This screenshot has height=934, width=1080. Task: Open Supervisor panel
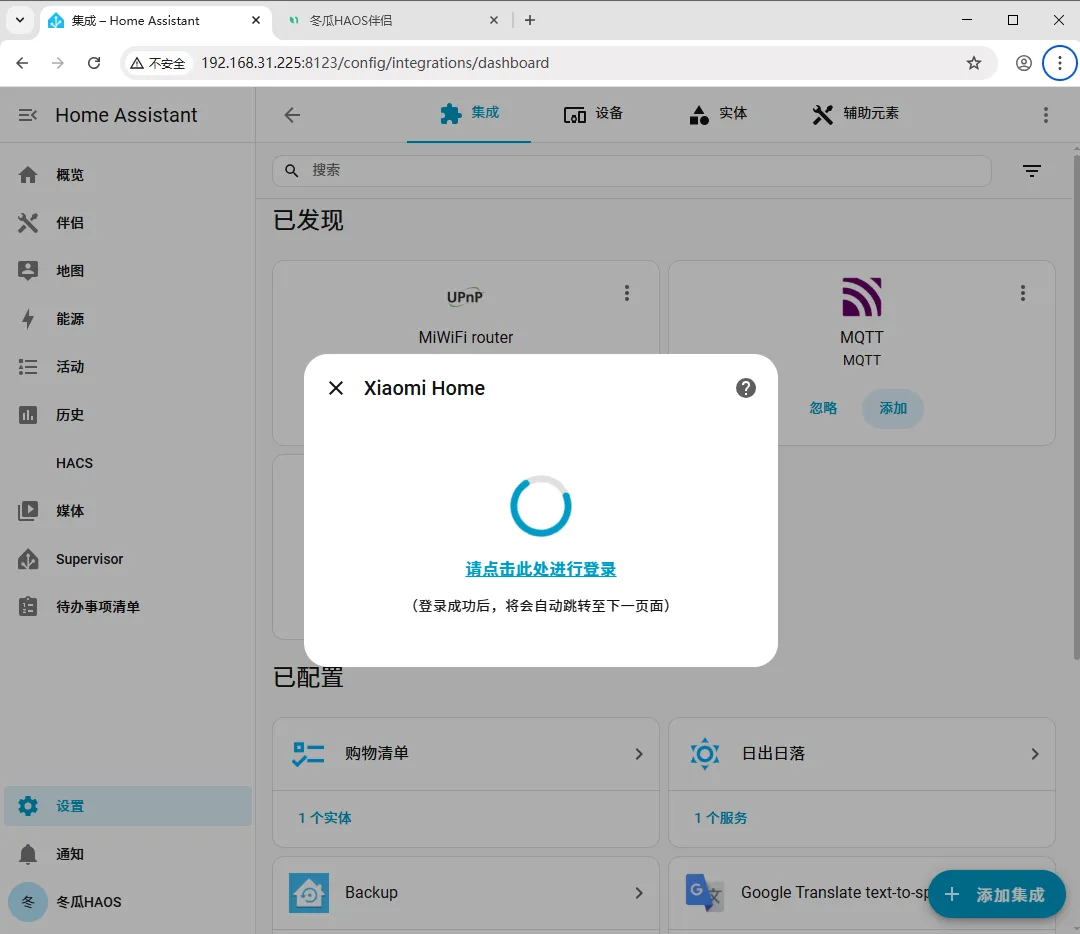point(128,559)
